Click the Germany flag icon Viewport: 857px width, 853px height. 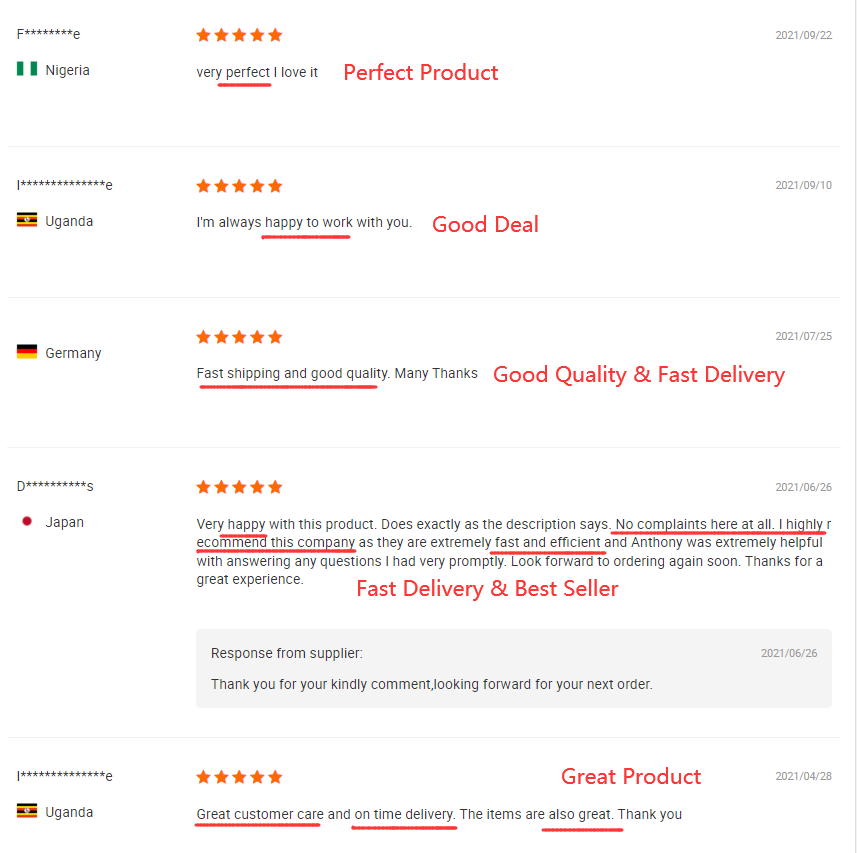pyautogui.click(x=27, y=352)
